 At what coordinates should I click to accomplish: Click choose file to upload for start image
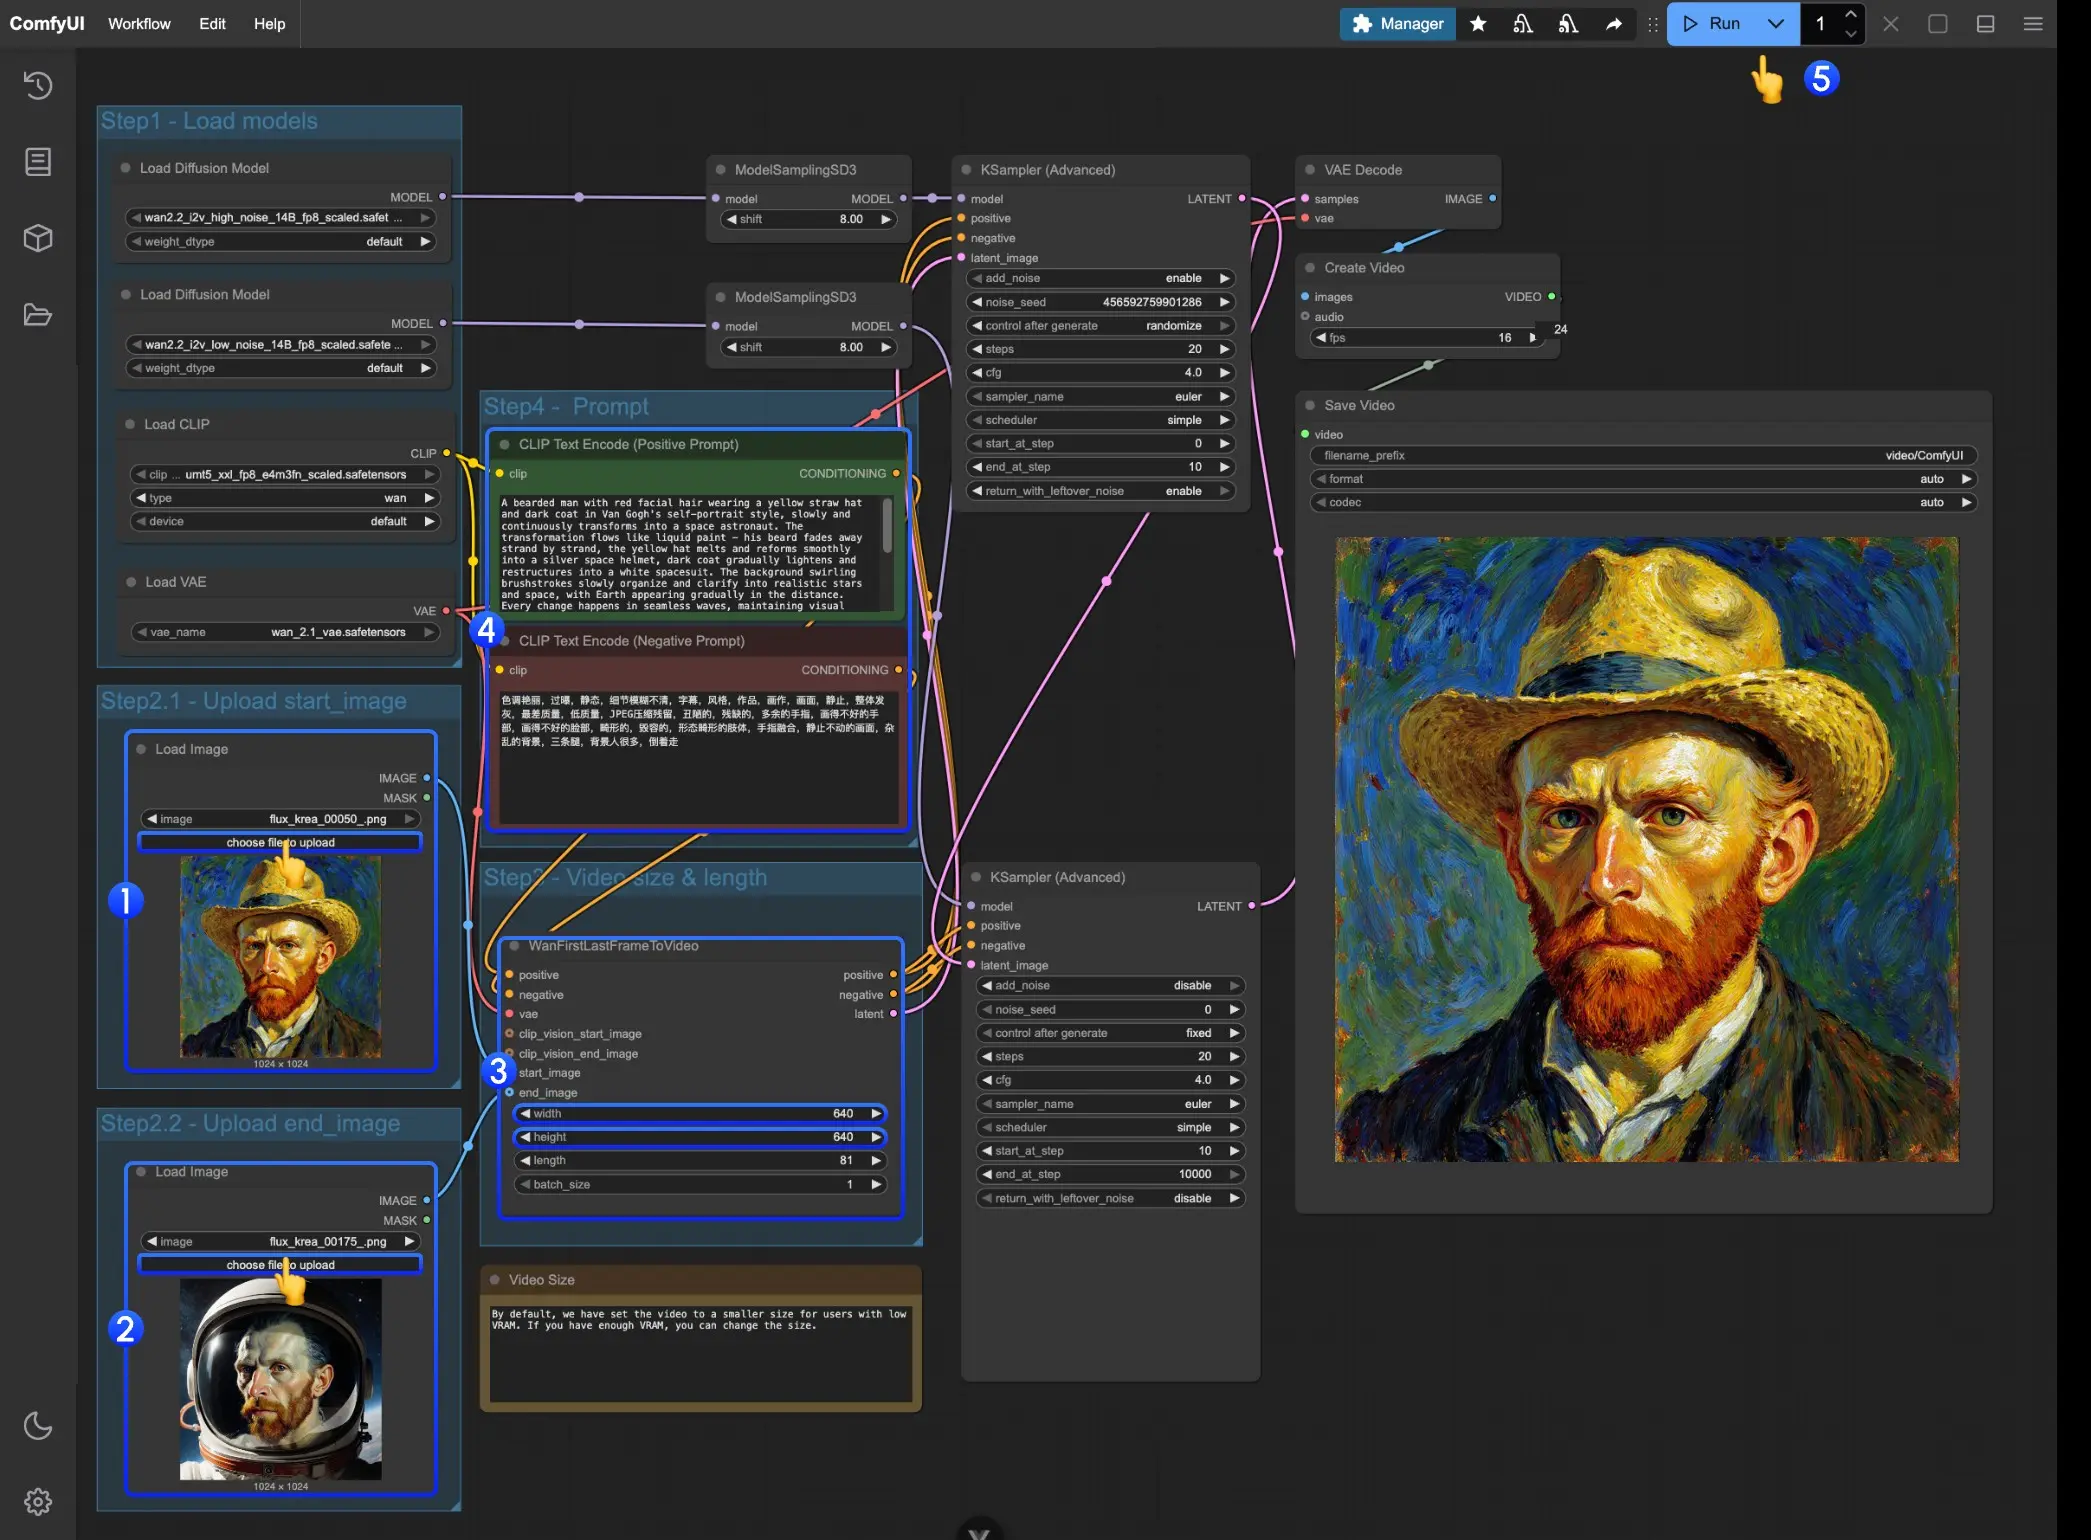(280, 842)
